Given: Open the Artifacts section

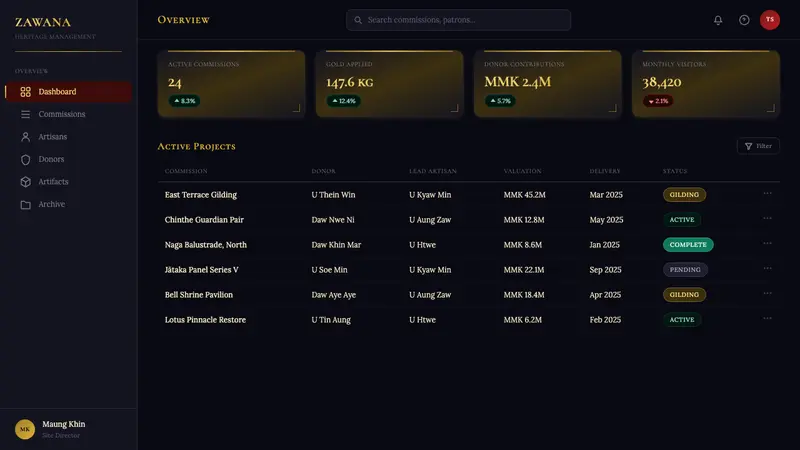Looking at the screenshot, I should coord(68,182).
